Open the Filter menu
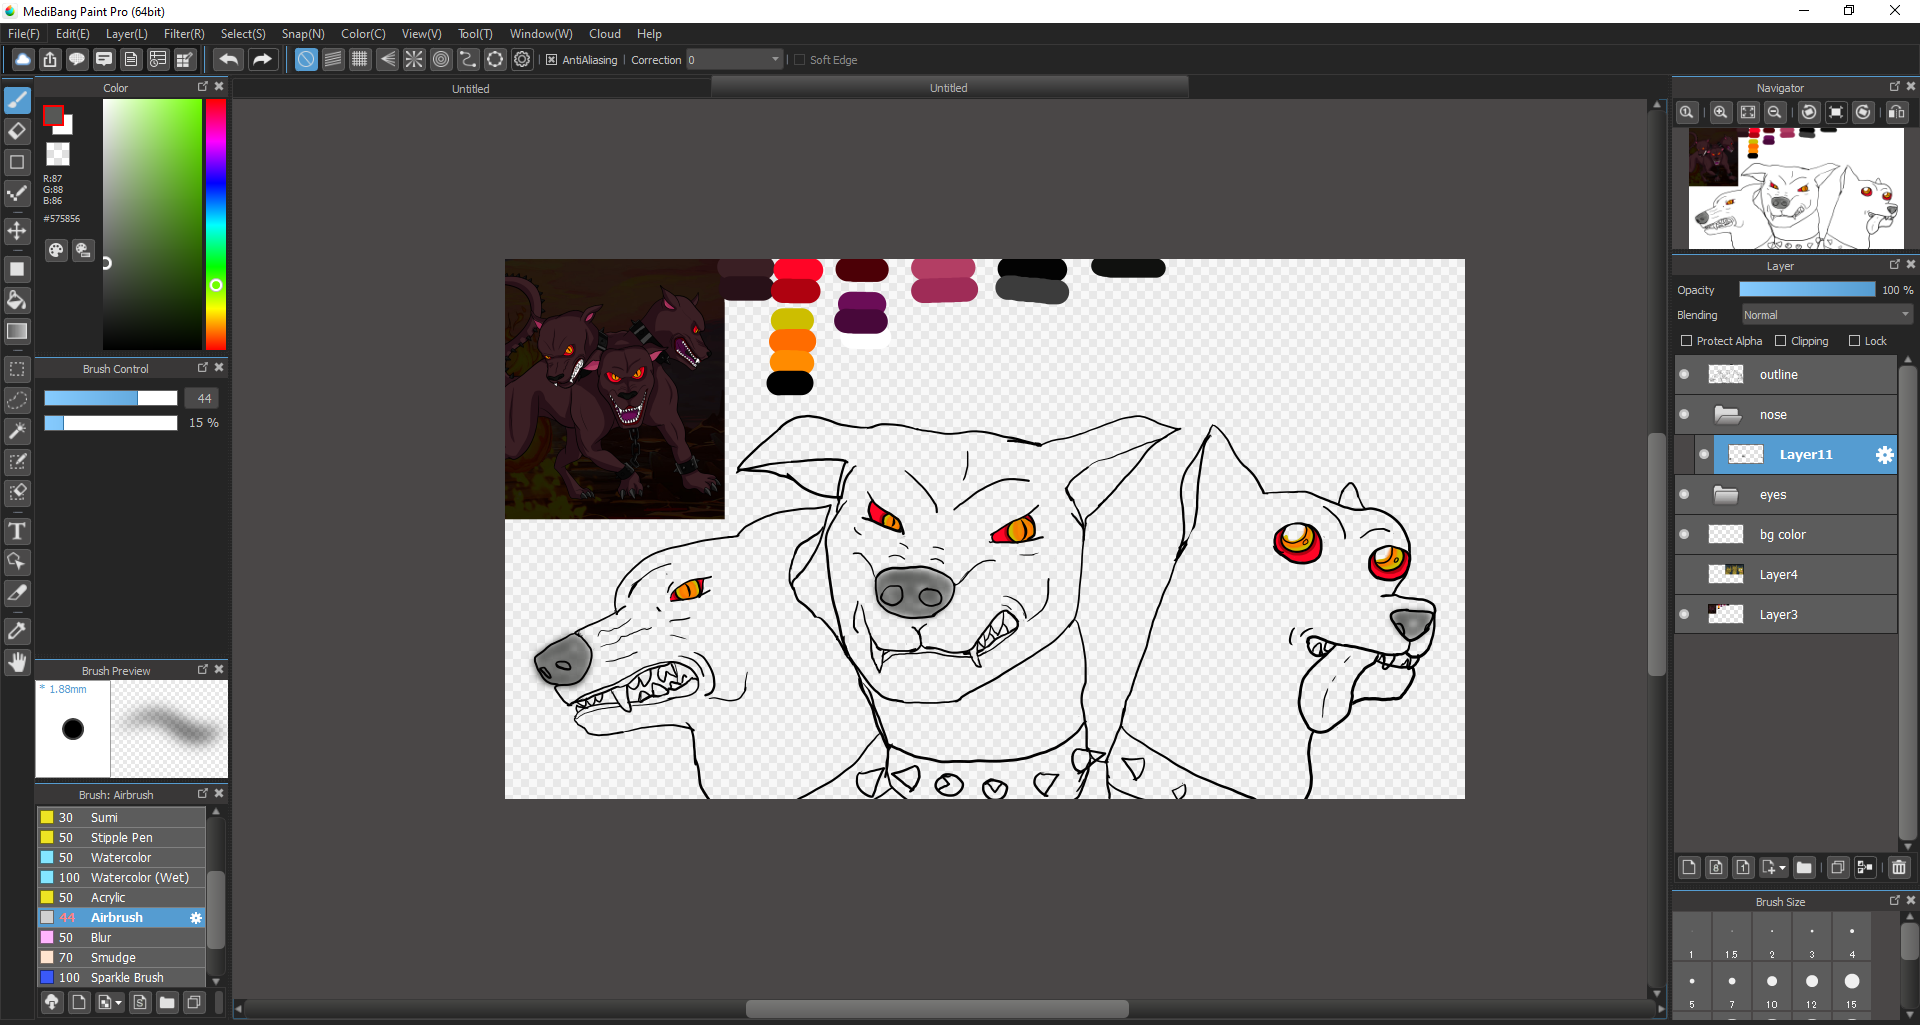1920x1025 pixels. pyautogui.click(x=184, y=34)
